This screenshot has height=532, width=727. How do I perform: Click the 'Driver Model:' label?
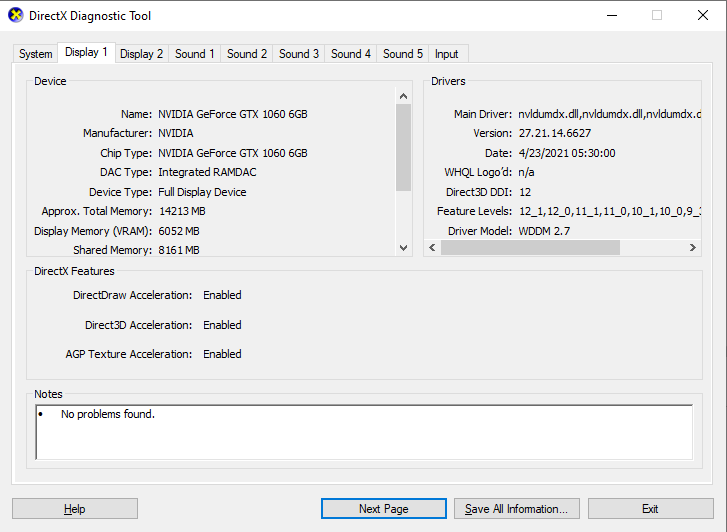tap(480, 231)
